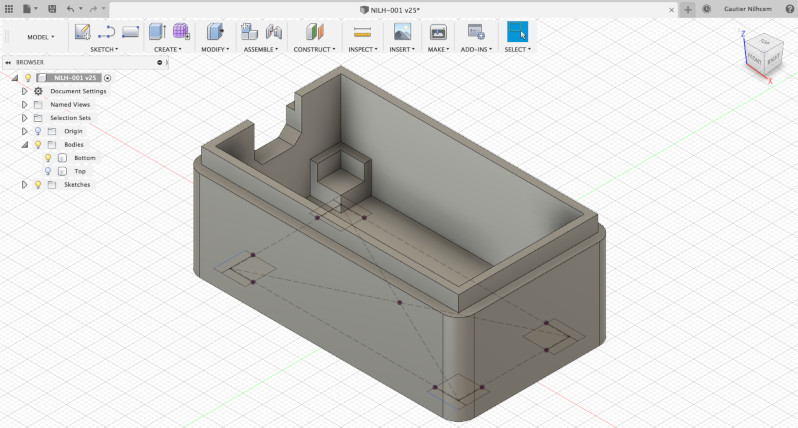798x428 pixels.
Task: Expand the Selection Sets node
Action: tap(24, 118)
